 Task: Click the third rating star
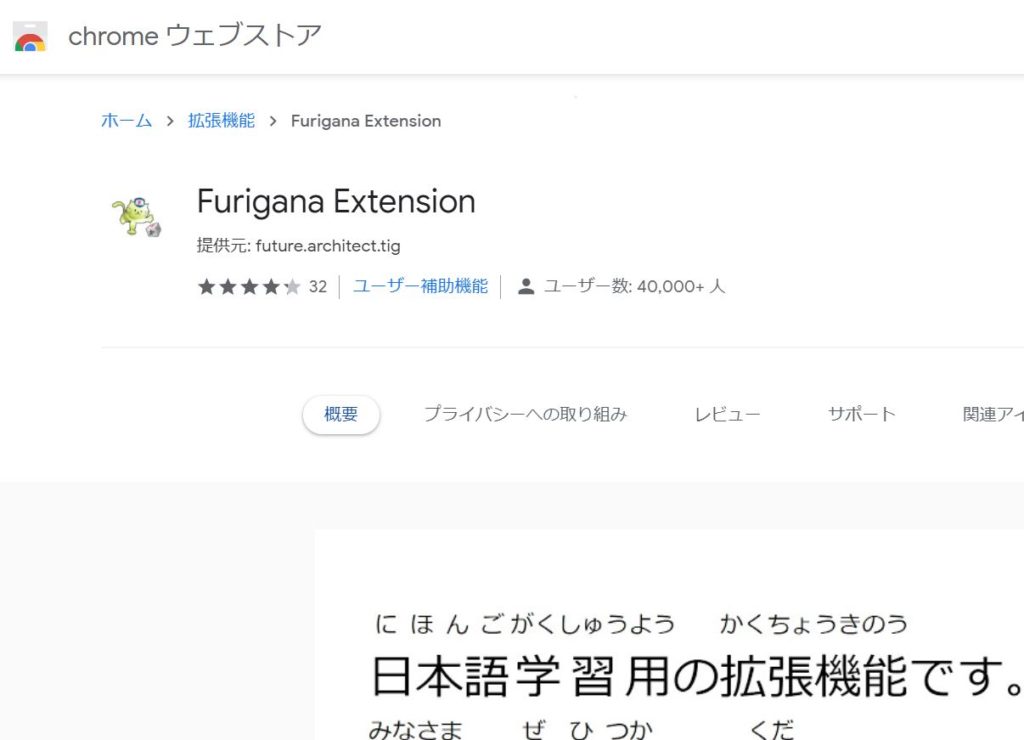[x=249, y=287]
